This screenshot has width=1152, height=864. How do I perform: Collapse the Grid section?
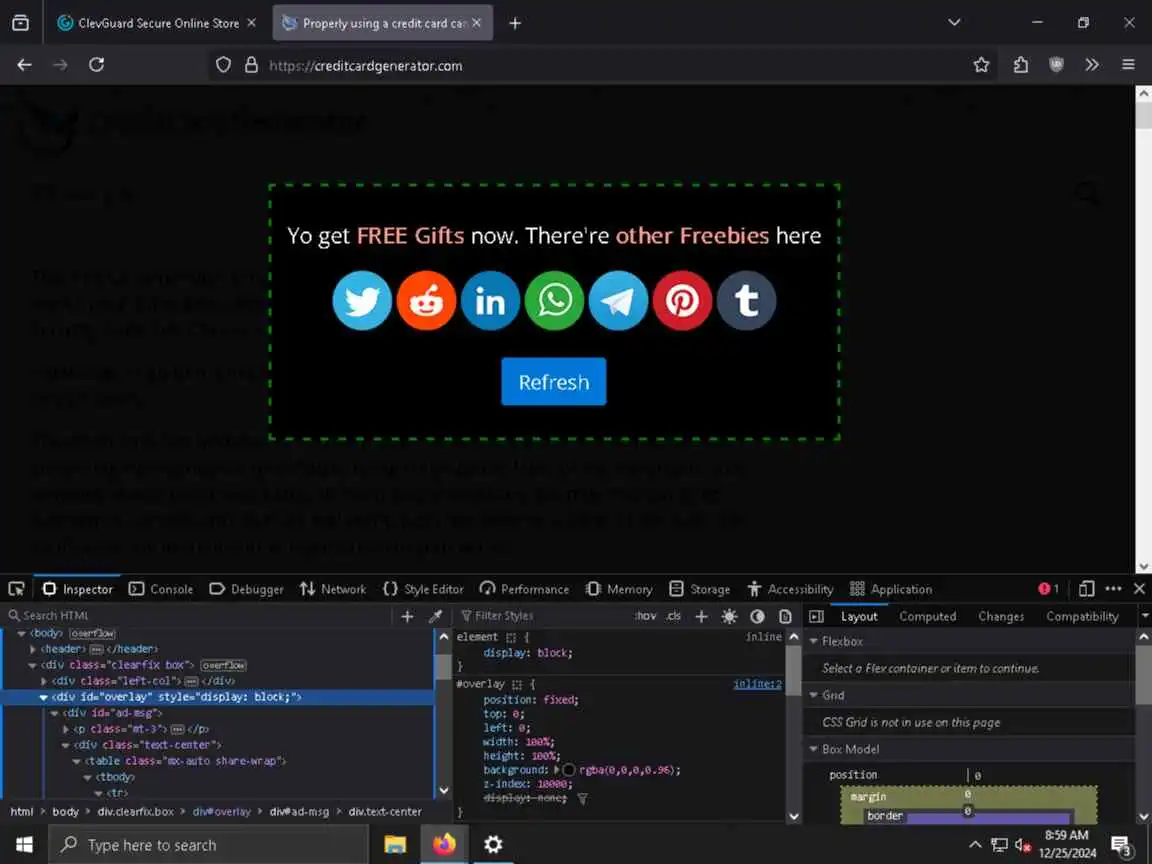tap(813, 695)
